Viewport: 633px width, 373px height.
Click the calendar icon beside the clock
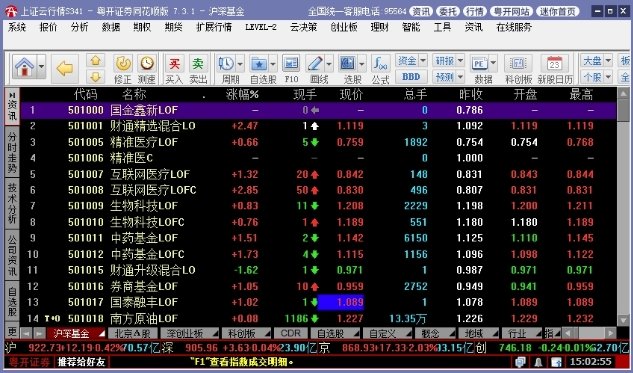(556, 362)
